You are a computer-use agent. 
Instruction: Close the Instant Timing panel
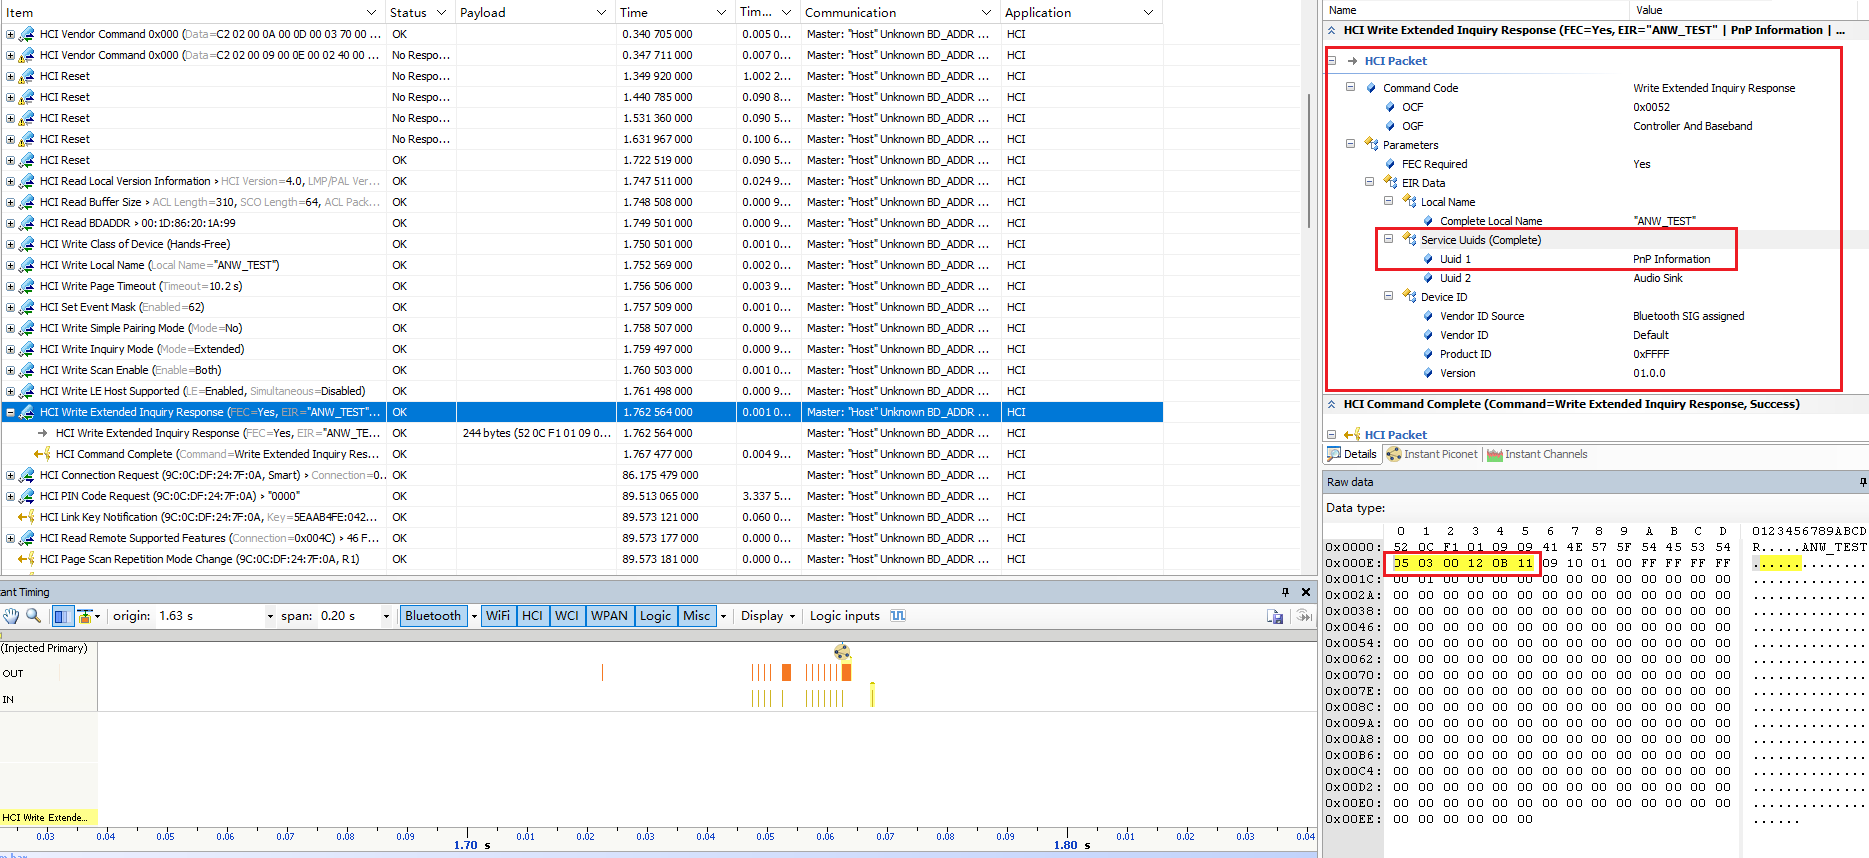tap(1305, 592)
